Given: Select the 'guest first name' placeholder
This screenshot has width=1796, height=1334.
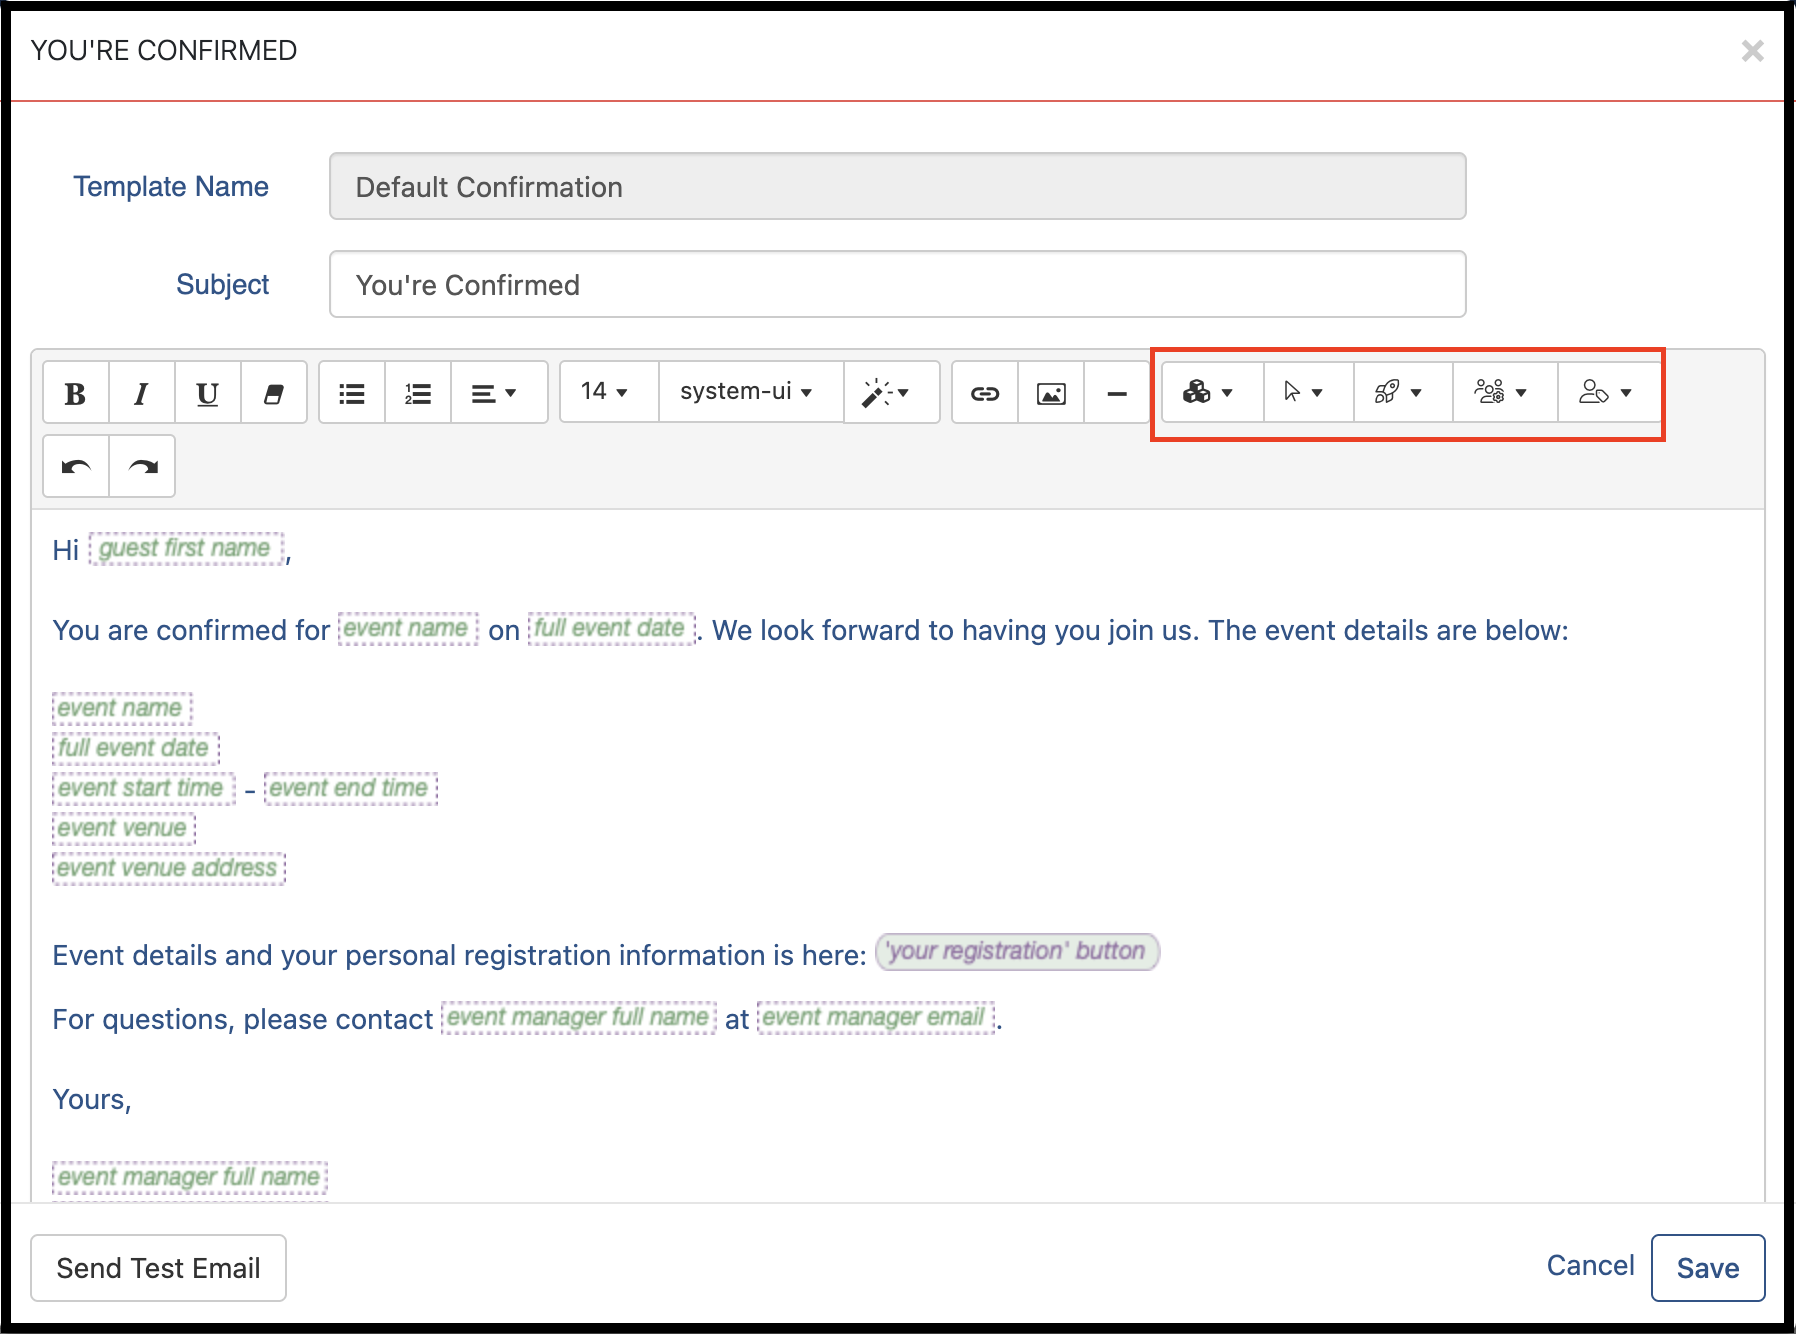Looking at the screenshot, I should pyautogui.click(x=186, y=548).
